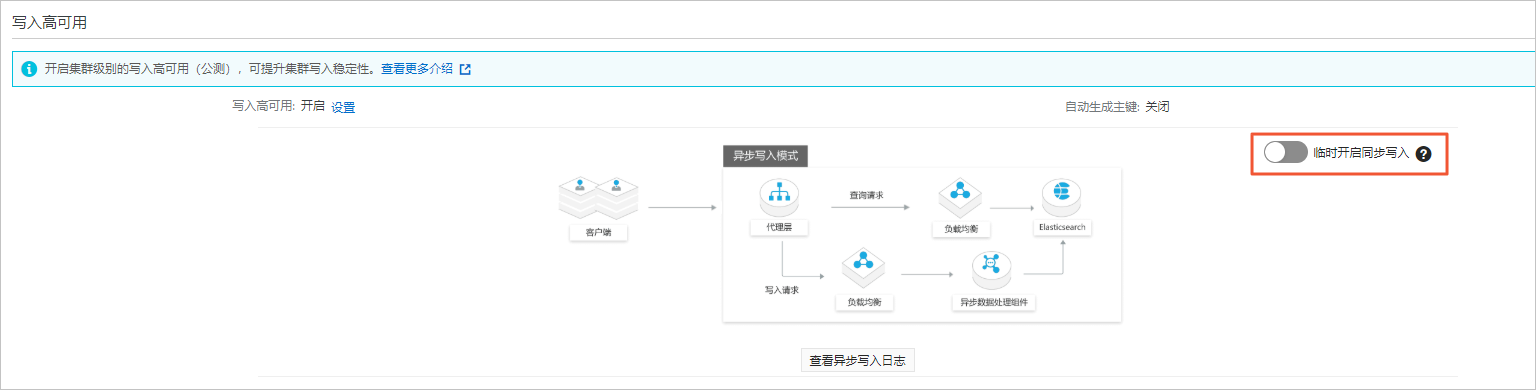Select the 异步写入模式 label
Screen dimensions: 1536x390
(x=765, y=156)
